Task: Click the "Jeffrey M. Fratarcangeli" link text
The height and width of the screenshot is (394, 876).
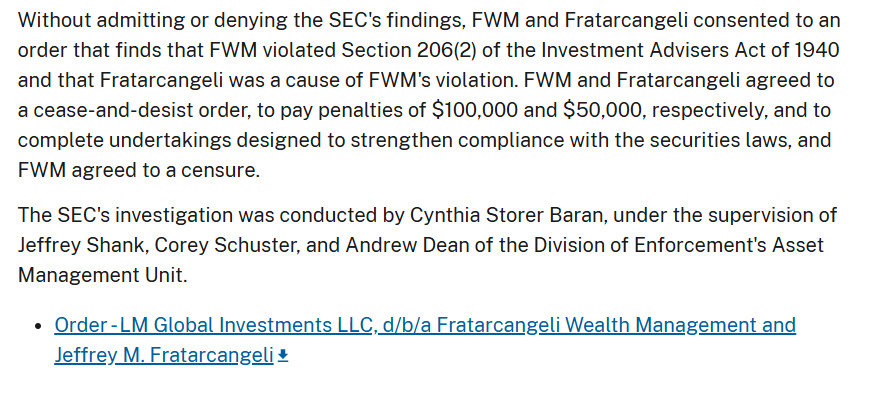Action: point(164,355)
